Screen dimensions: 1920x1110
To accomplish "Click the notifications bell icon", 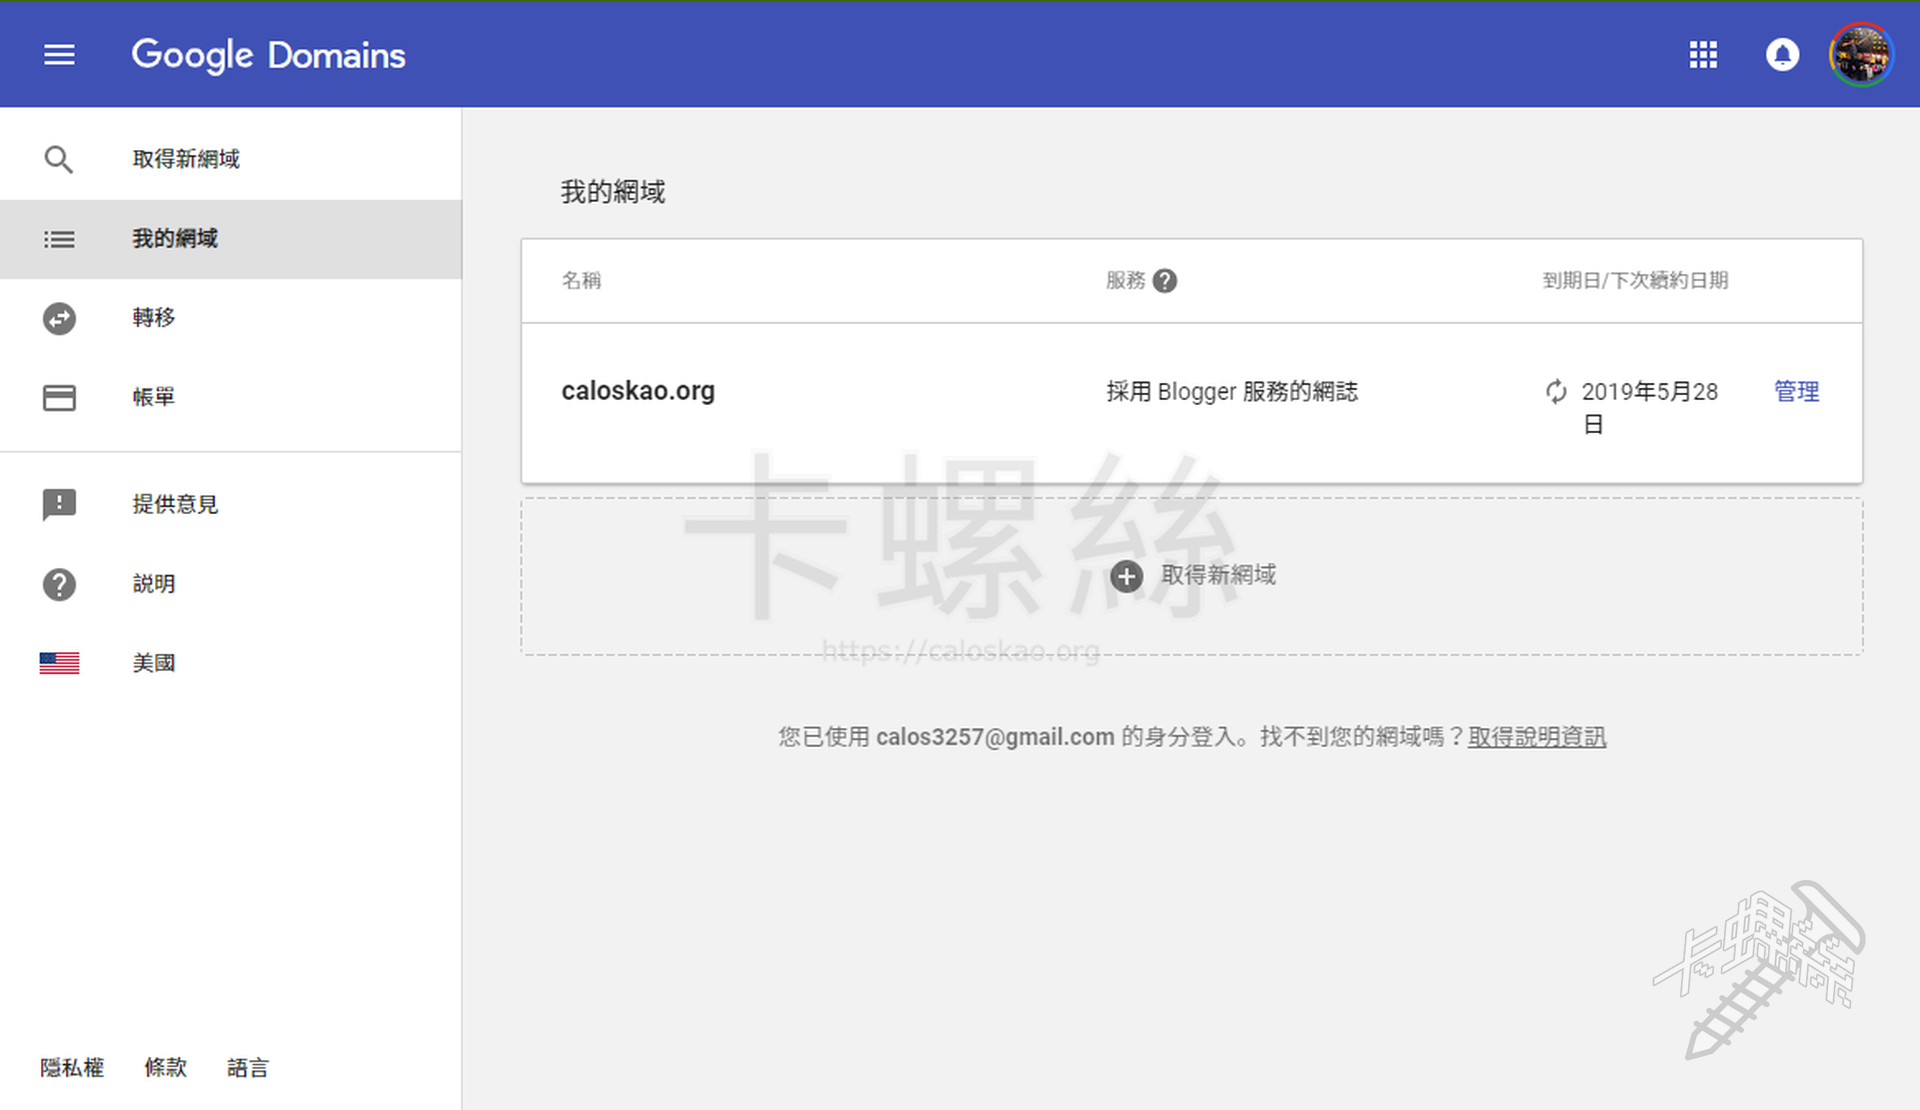I will pos(1782,55).
